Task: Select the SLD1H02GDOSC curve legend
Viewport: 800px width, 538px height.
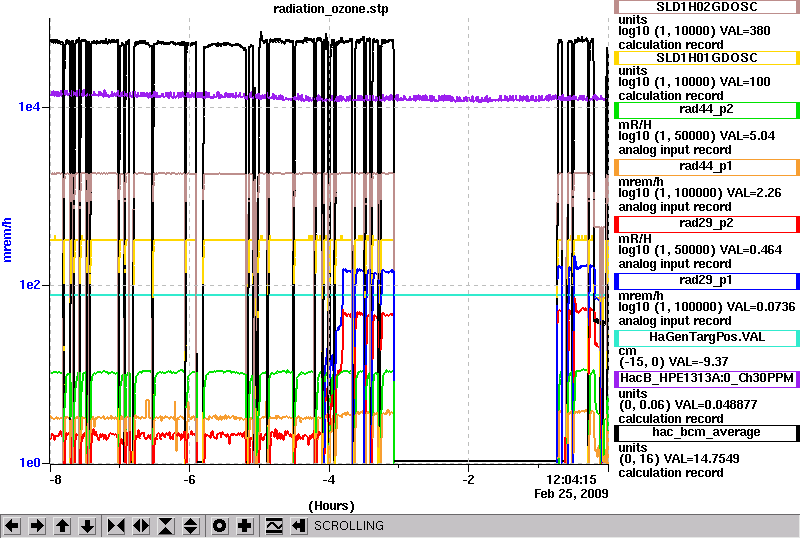Action: point(707,7)
